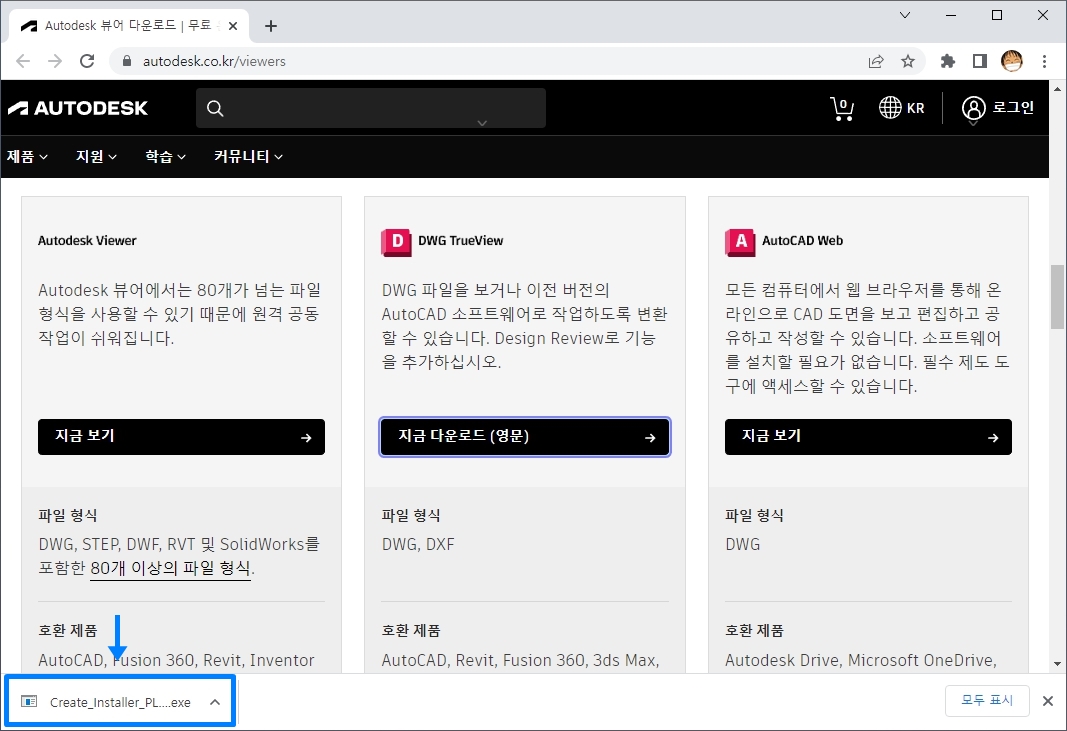This screenshot has height=731, width=1067.
Task: Click the DWG TrueView product icon
Action: click(x=396, y=242)
